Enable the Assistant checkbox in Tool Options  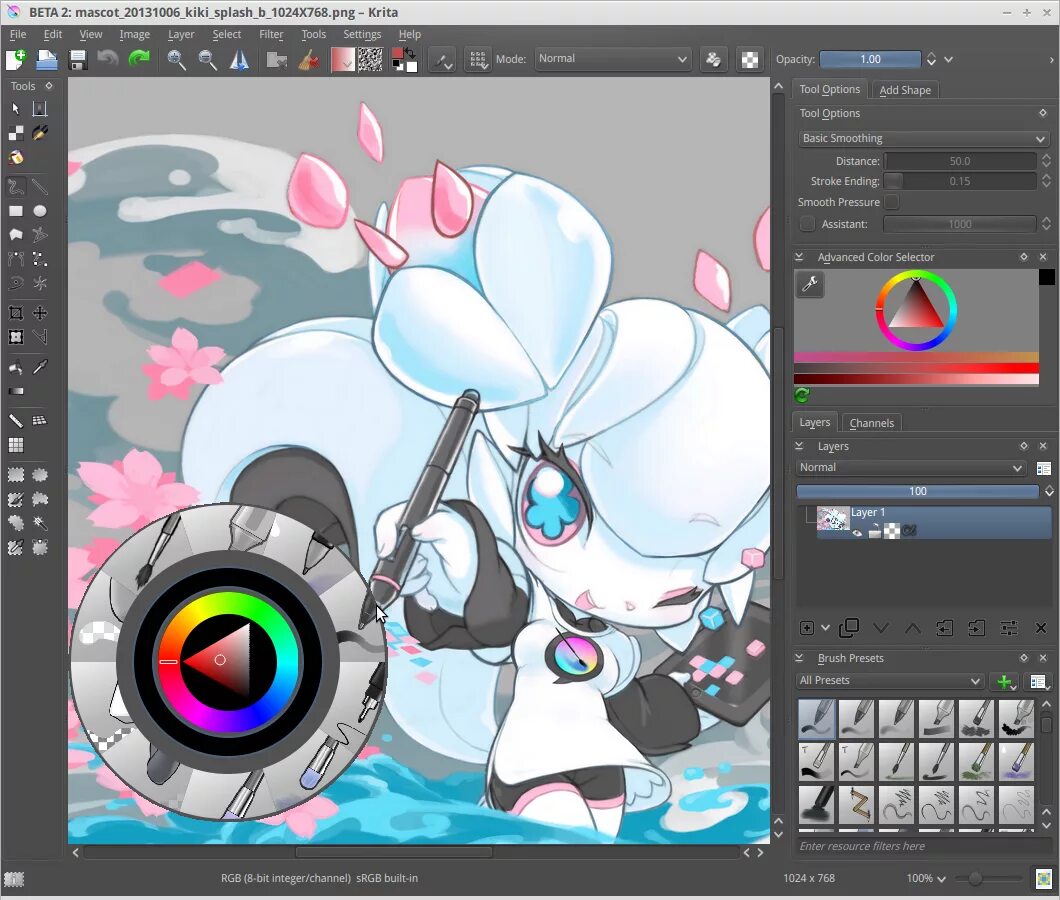pyautogui.click(x=808, y=224)
